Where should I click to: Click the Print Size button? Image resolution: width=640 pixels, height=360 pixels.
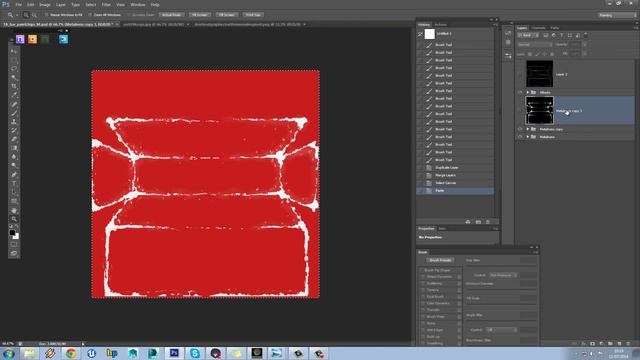[x=253, y=15]
